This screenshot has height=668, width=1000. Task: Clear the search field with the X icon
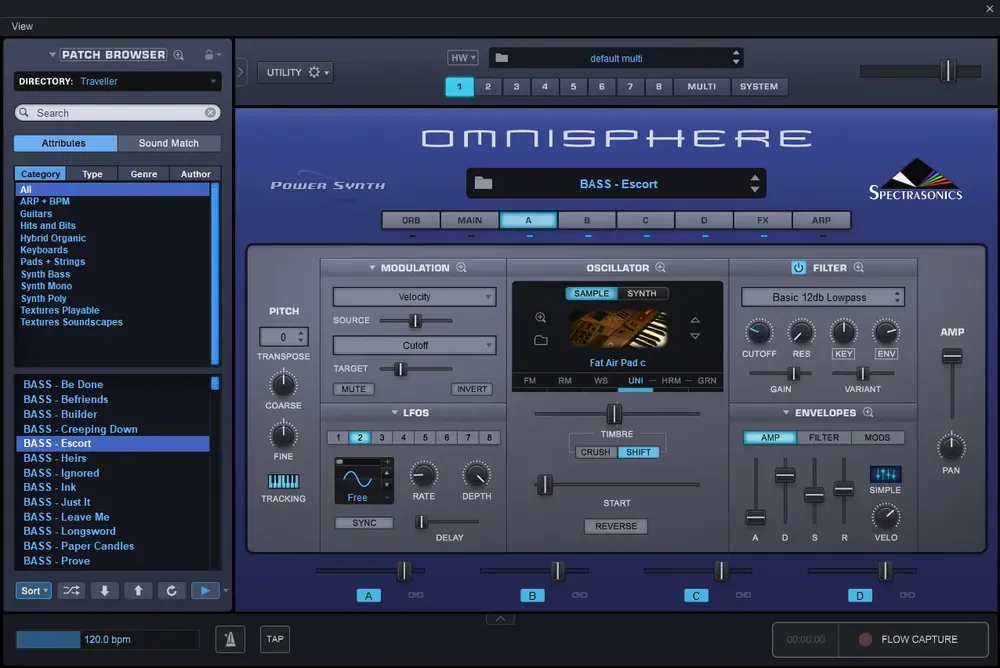point(210,112)
